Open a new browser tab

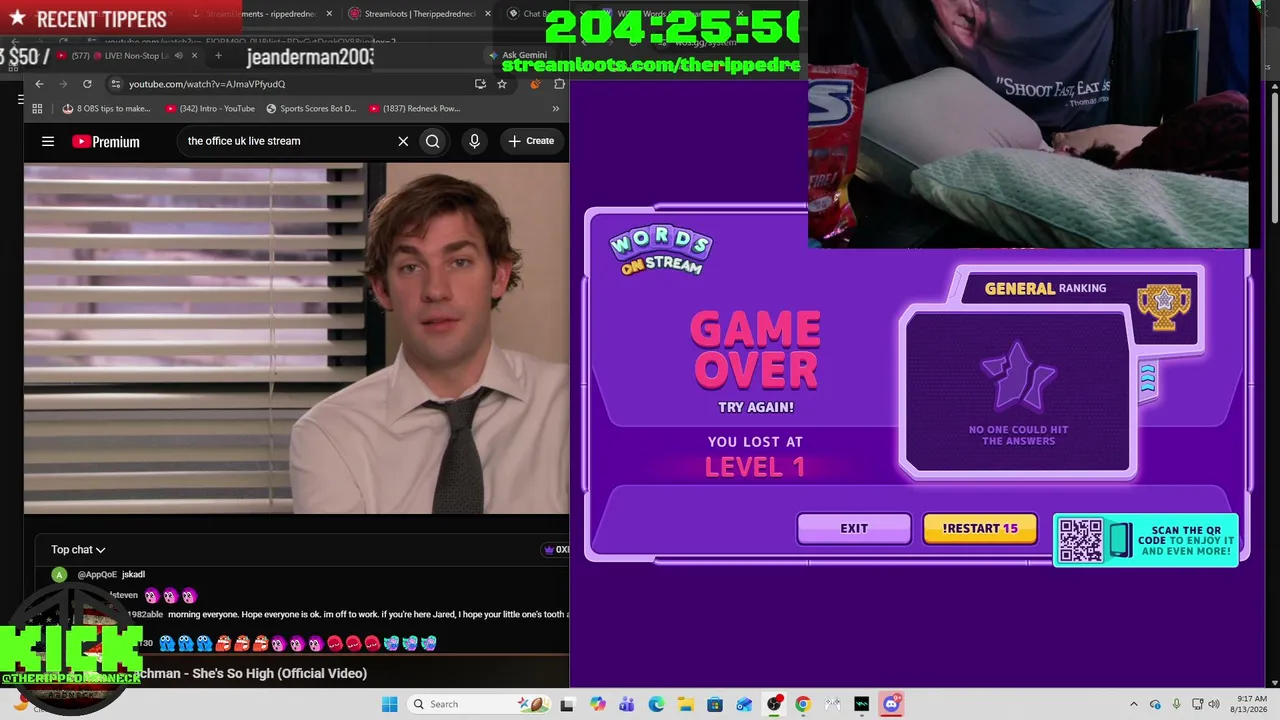click(x=218, y=56)
